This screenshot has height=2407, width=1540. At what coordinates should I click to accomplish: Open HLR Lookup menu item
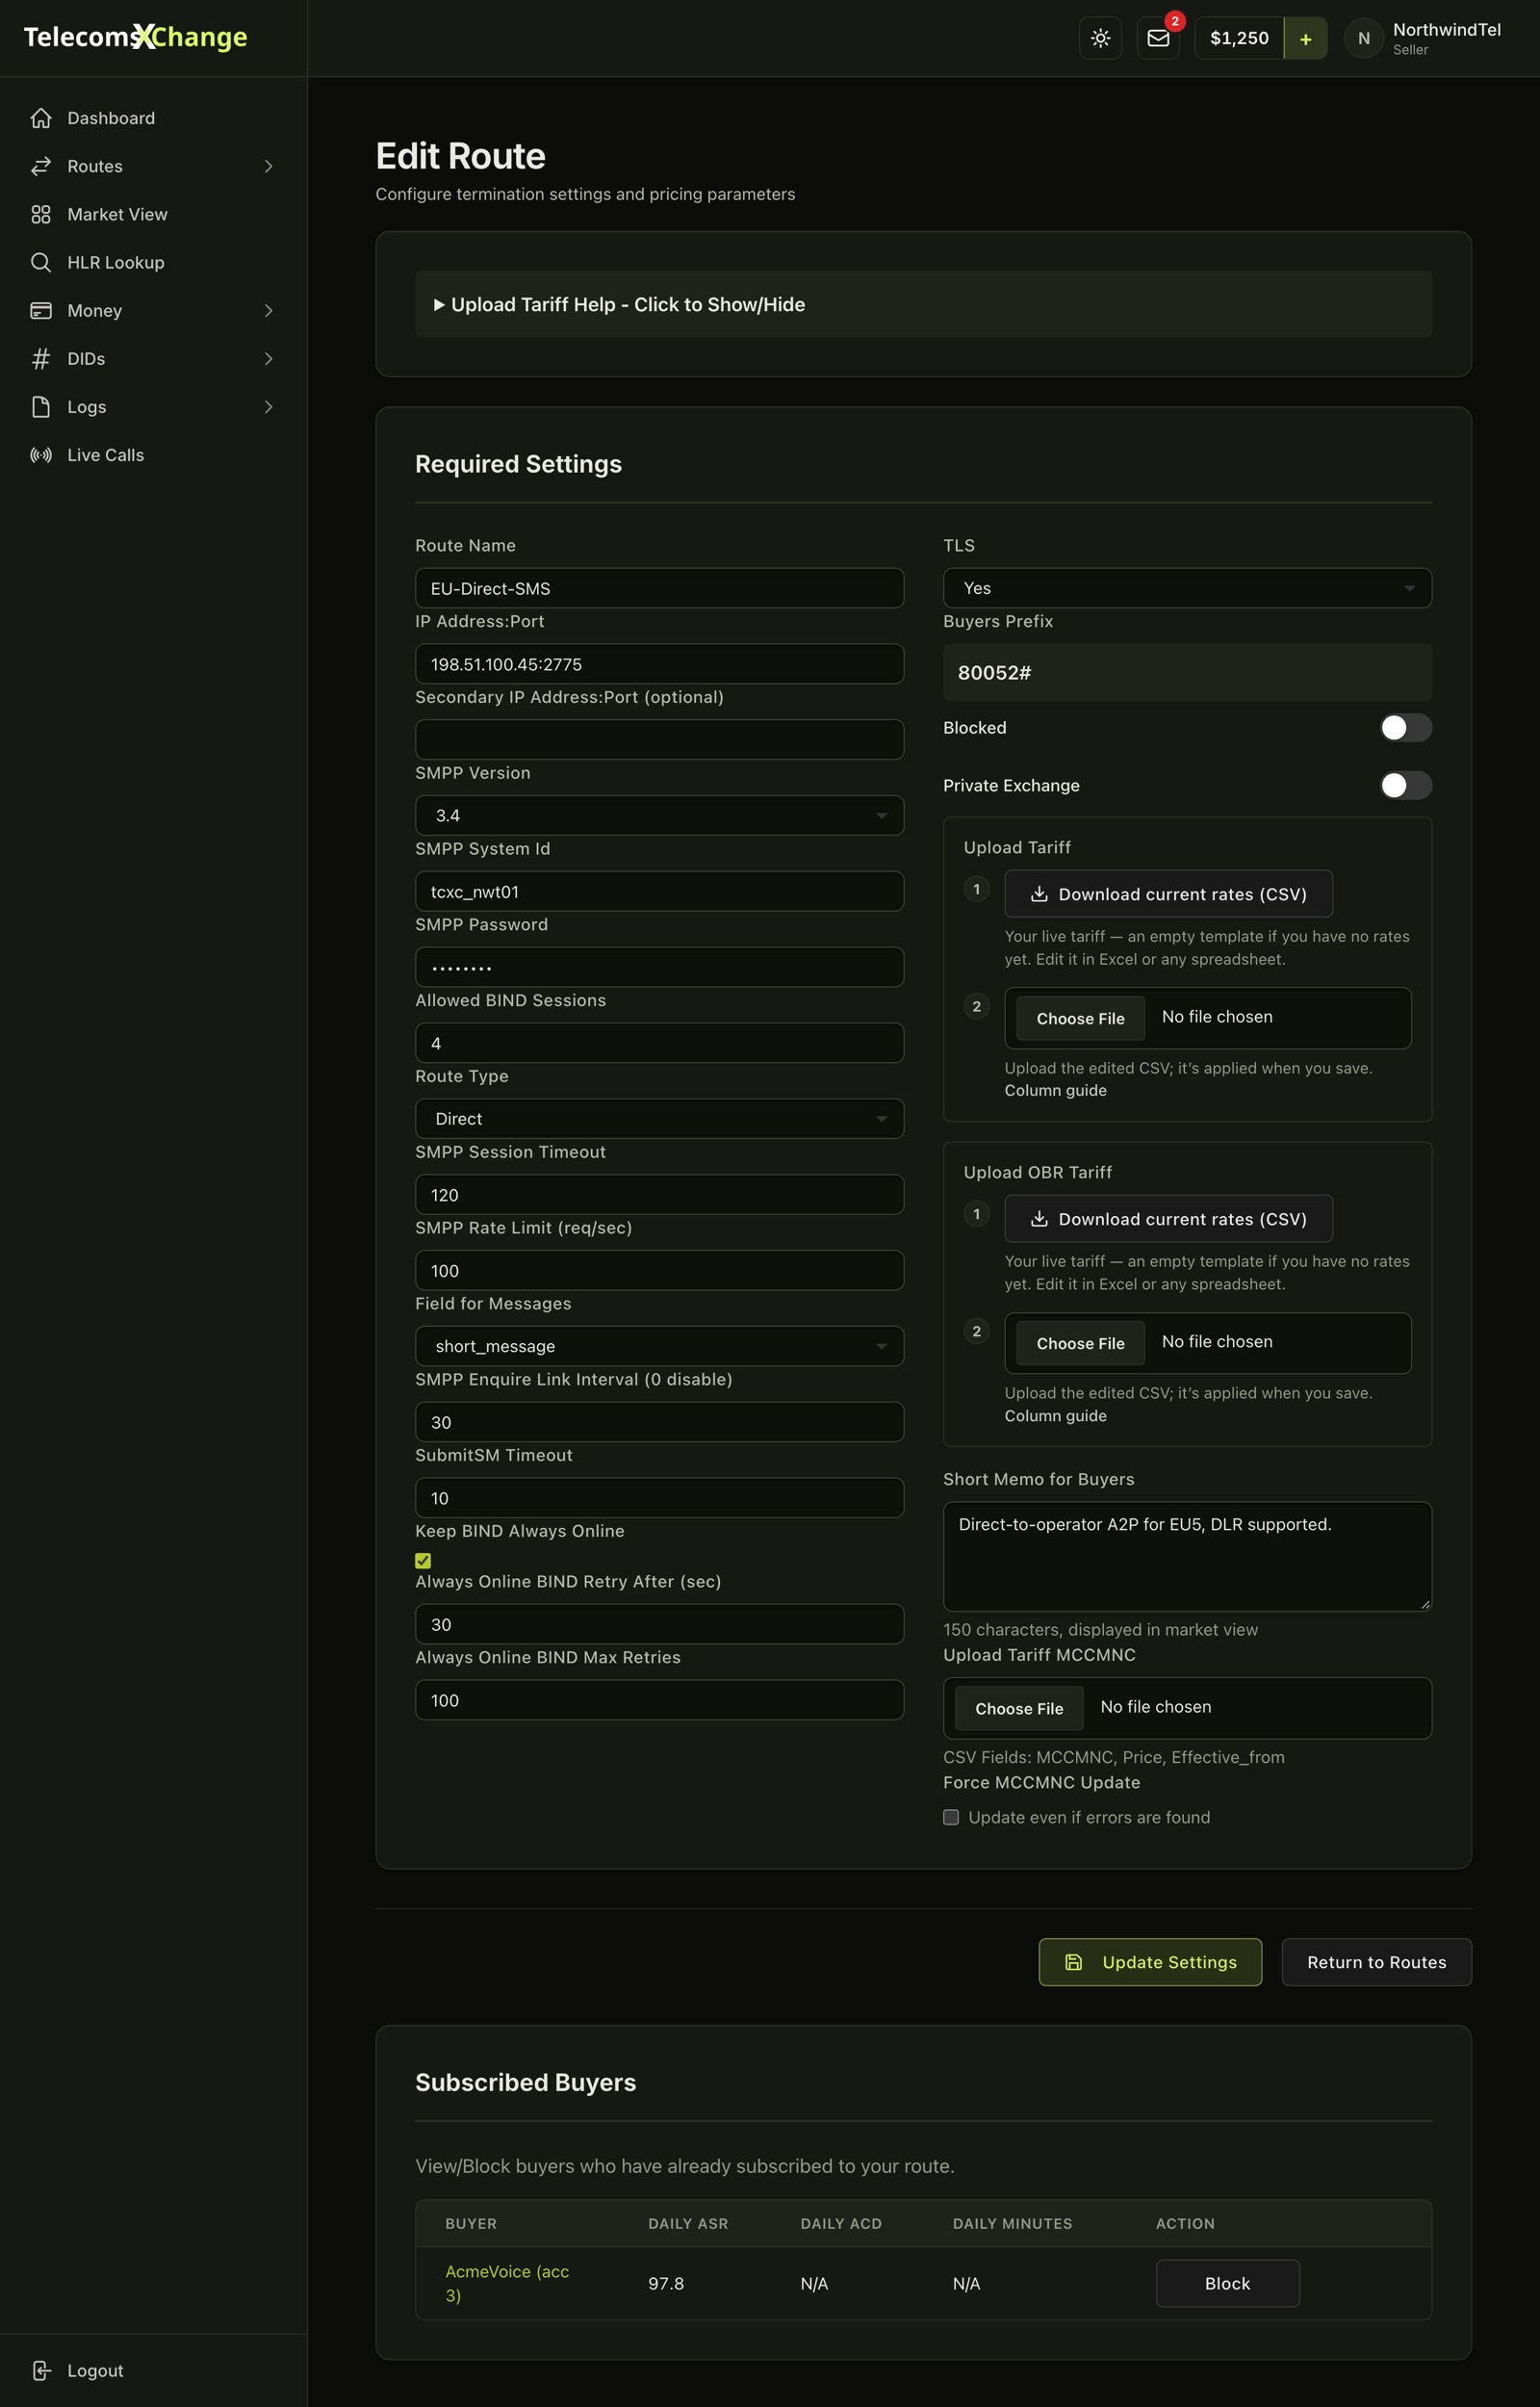116,262
